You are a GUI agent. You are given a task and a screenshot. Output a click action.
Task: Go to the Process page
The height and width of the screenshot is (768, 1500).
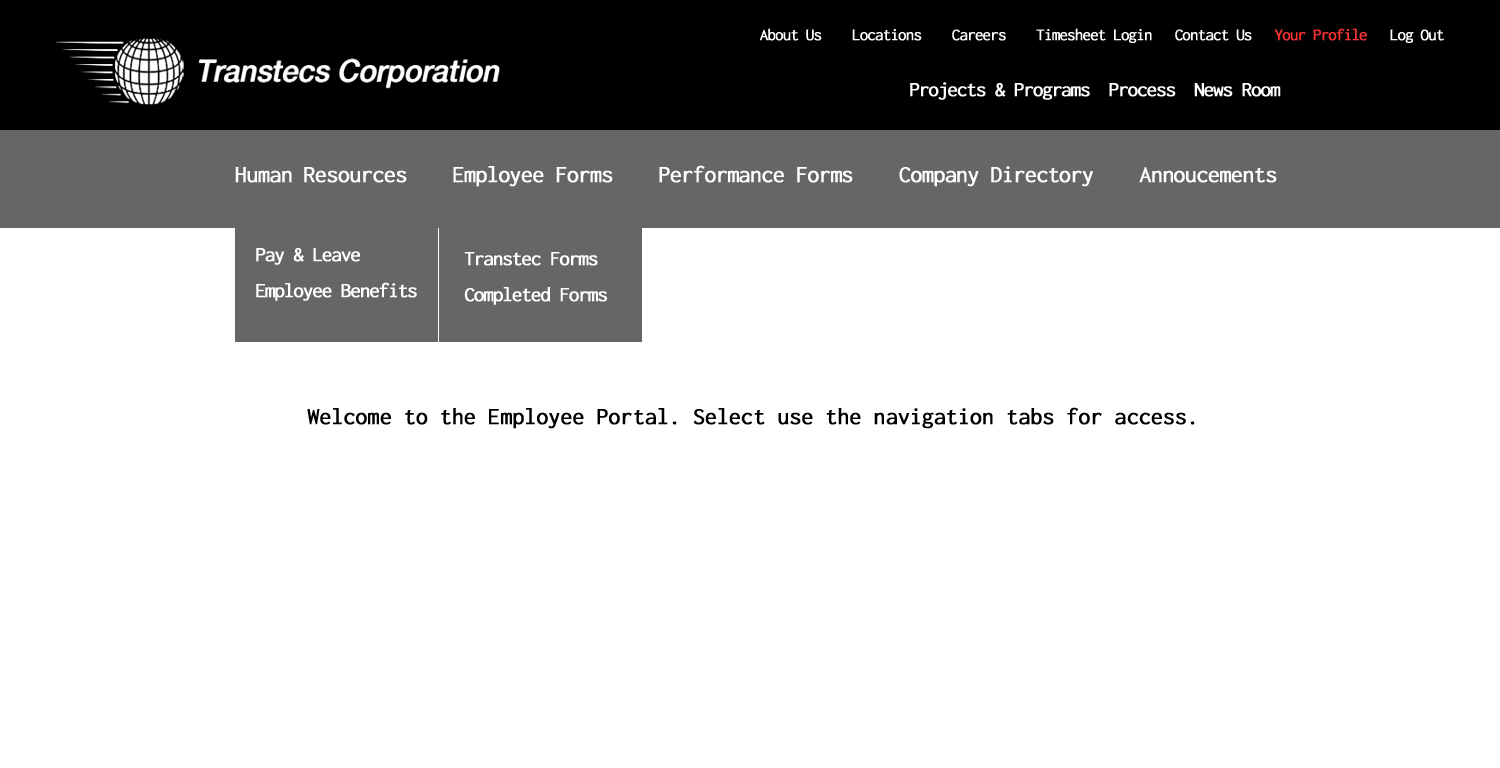tap(1141, 90)
